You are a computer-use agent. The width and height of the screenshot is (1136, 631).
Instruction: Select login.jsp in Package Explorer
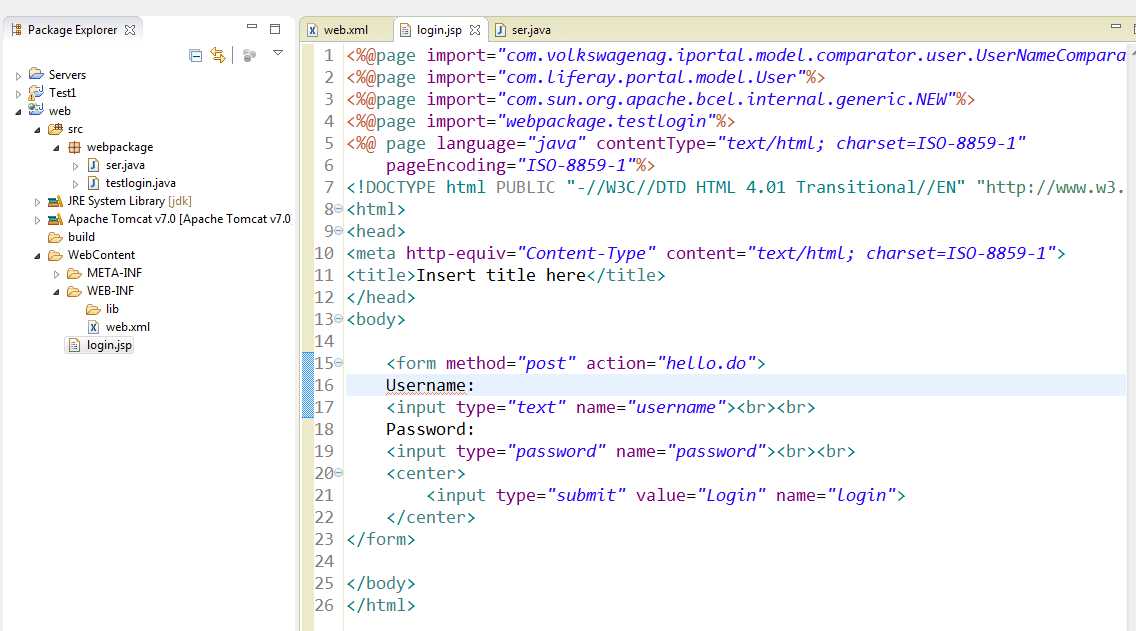click(x=109, y=345)
